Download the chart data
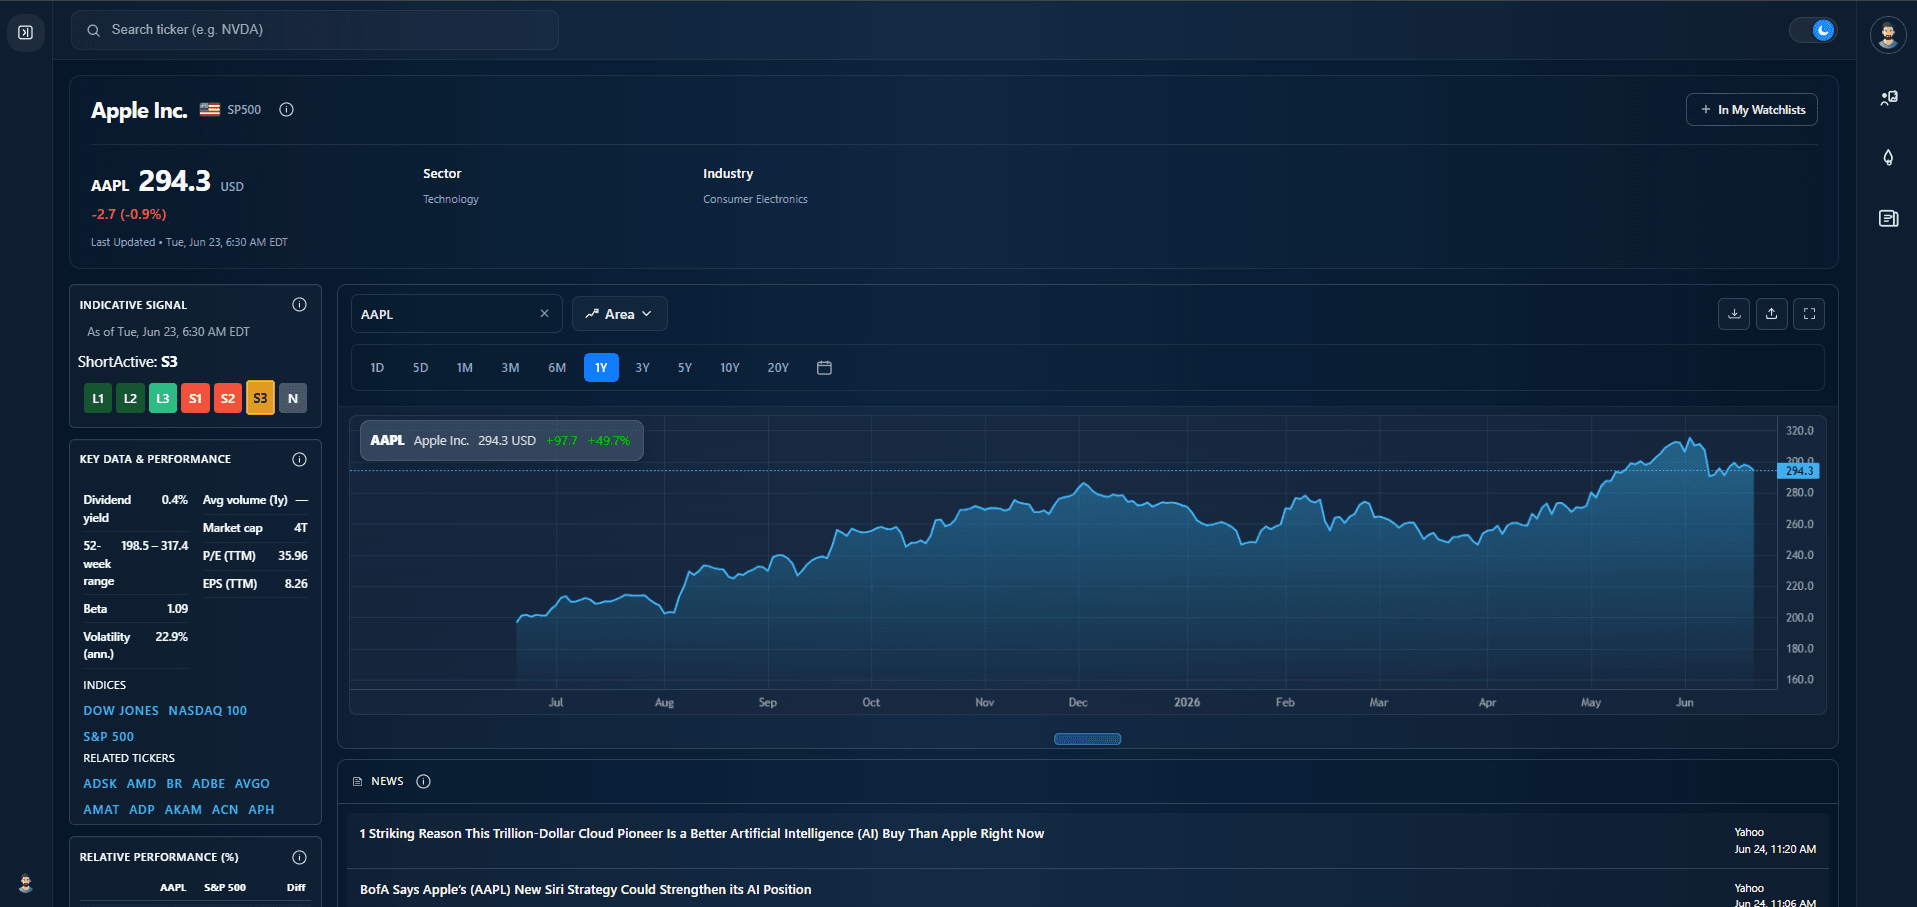The width and height of the screenshot is (1917, 907). (x=1734, y=314)
